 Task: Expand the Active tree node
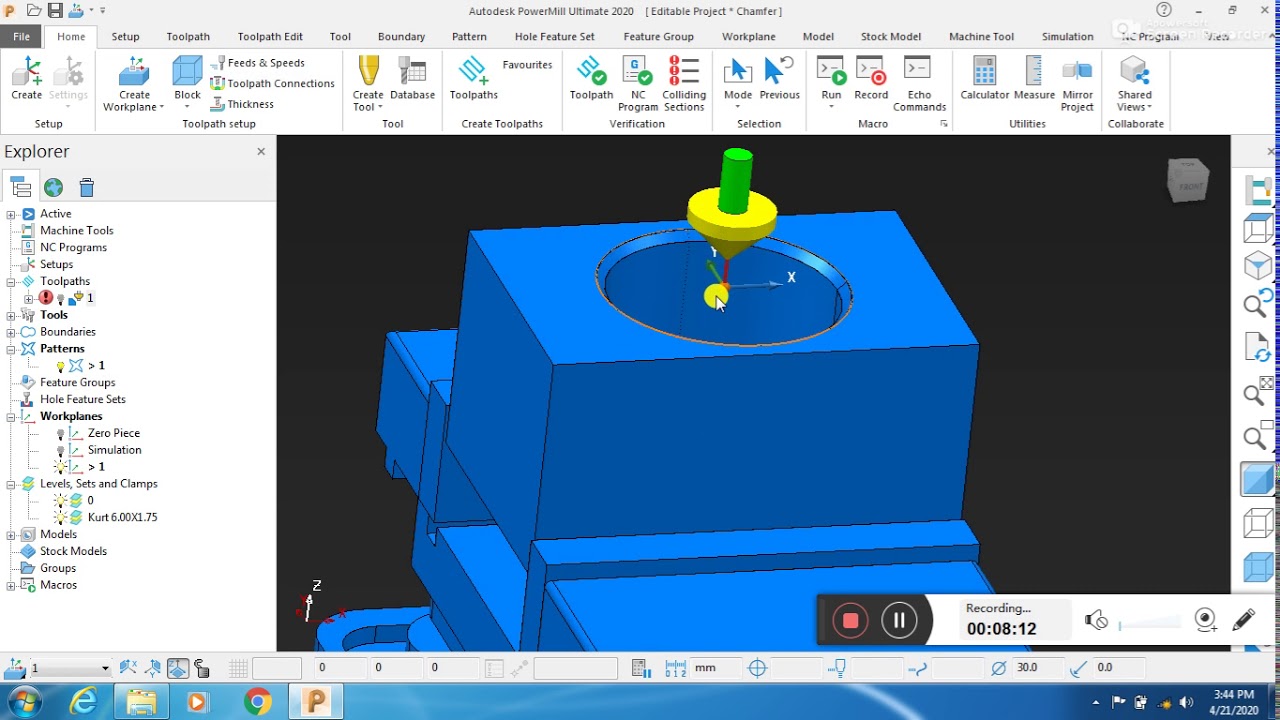click(11, 214)
